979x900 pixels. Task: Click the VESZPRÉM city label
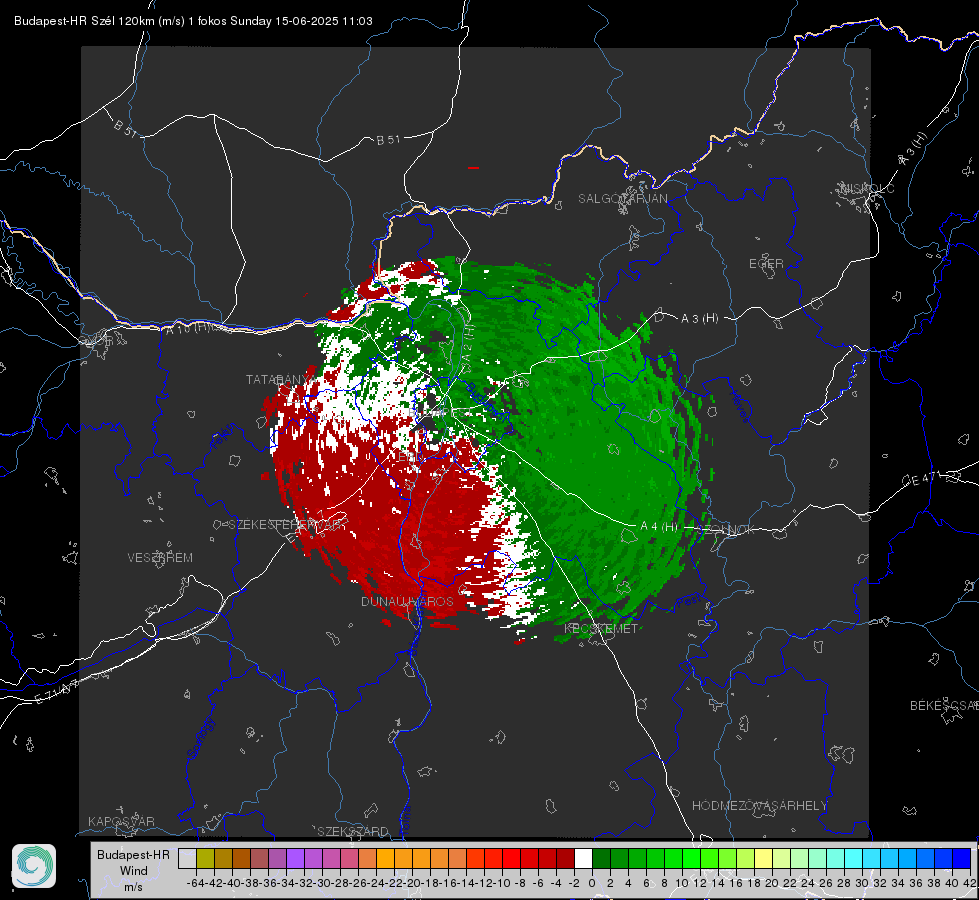[160, 558]
